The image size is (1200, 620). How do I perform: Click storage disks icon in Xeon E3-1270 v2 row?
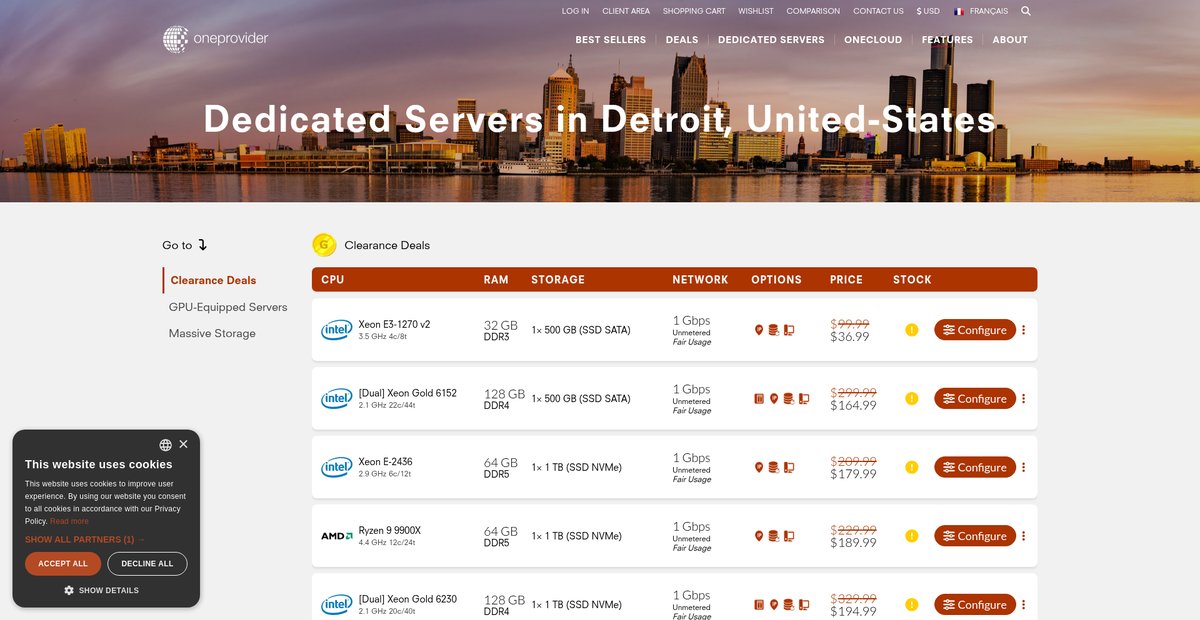click(773, 330)
